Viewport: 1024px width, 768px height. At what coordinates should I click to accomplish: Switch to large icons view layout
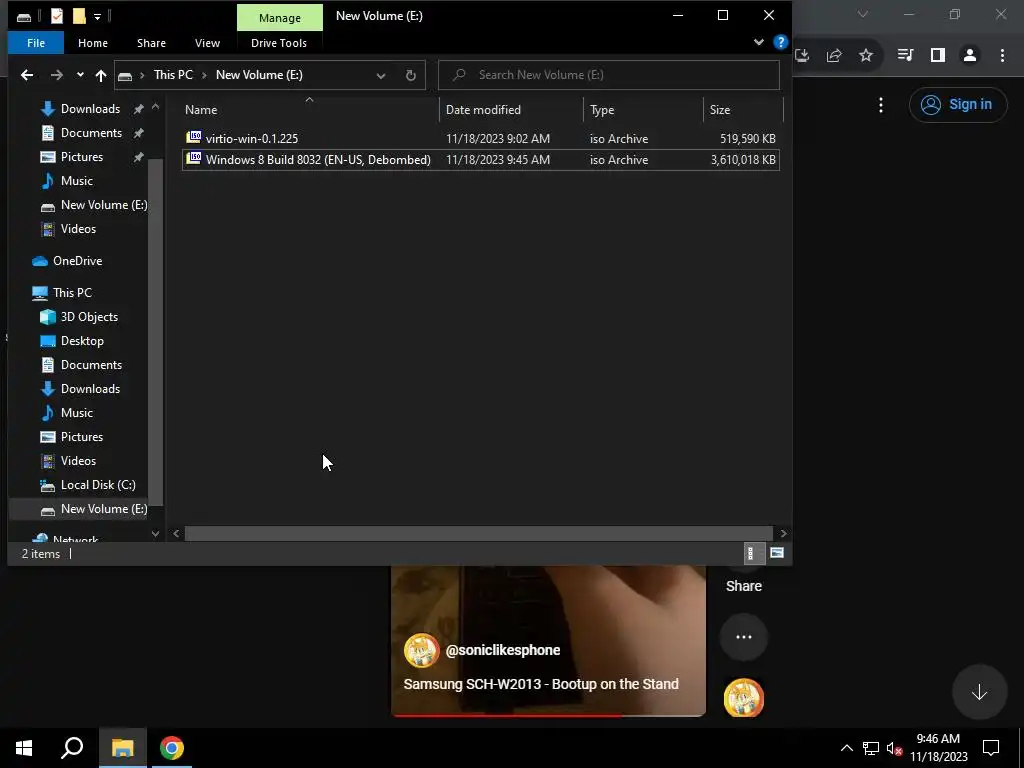coord(776,554)
